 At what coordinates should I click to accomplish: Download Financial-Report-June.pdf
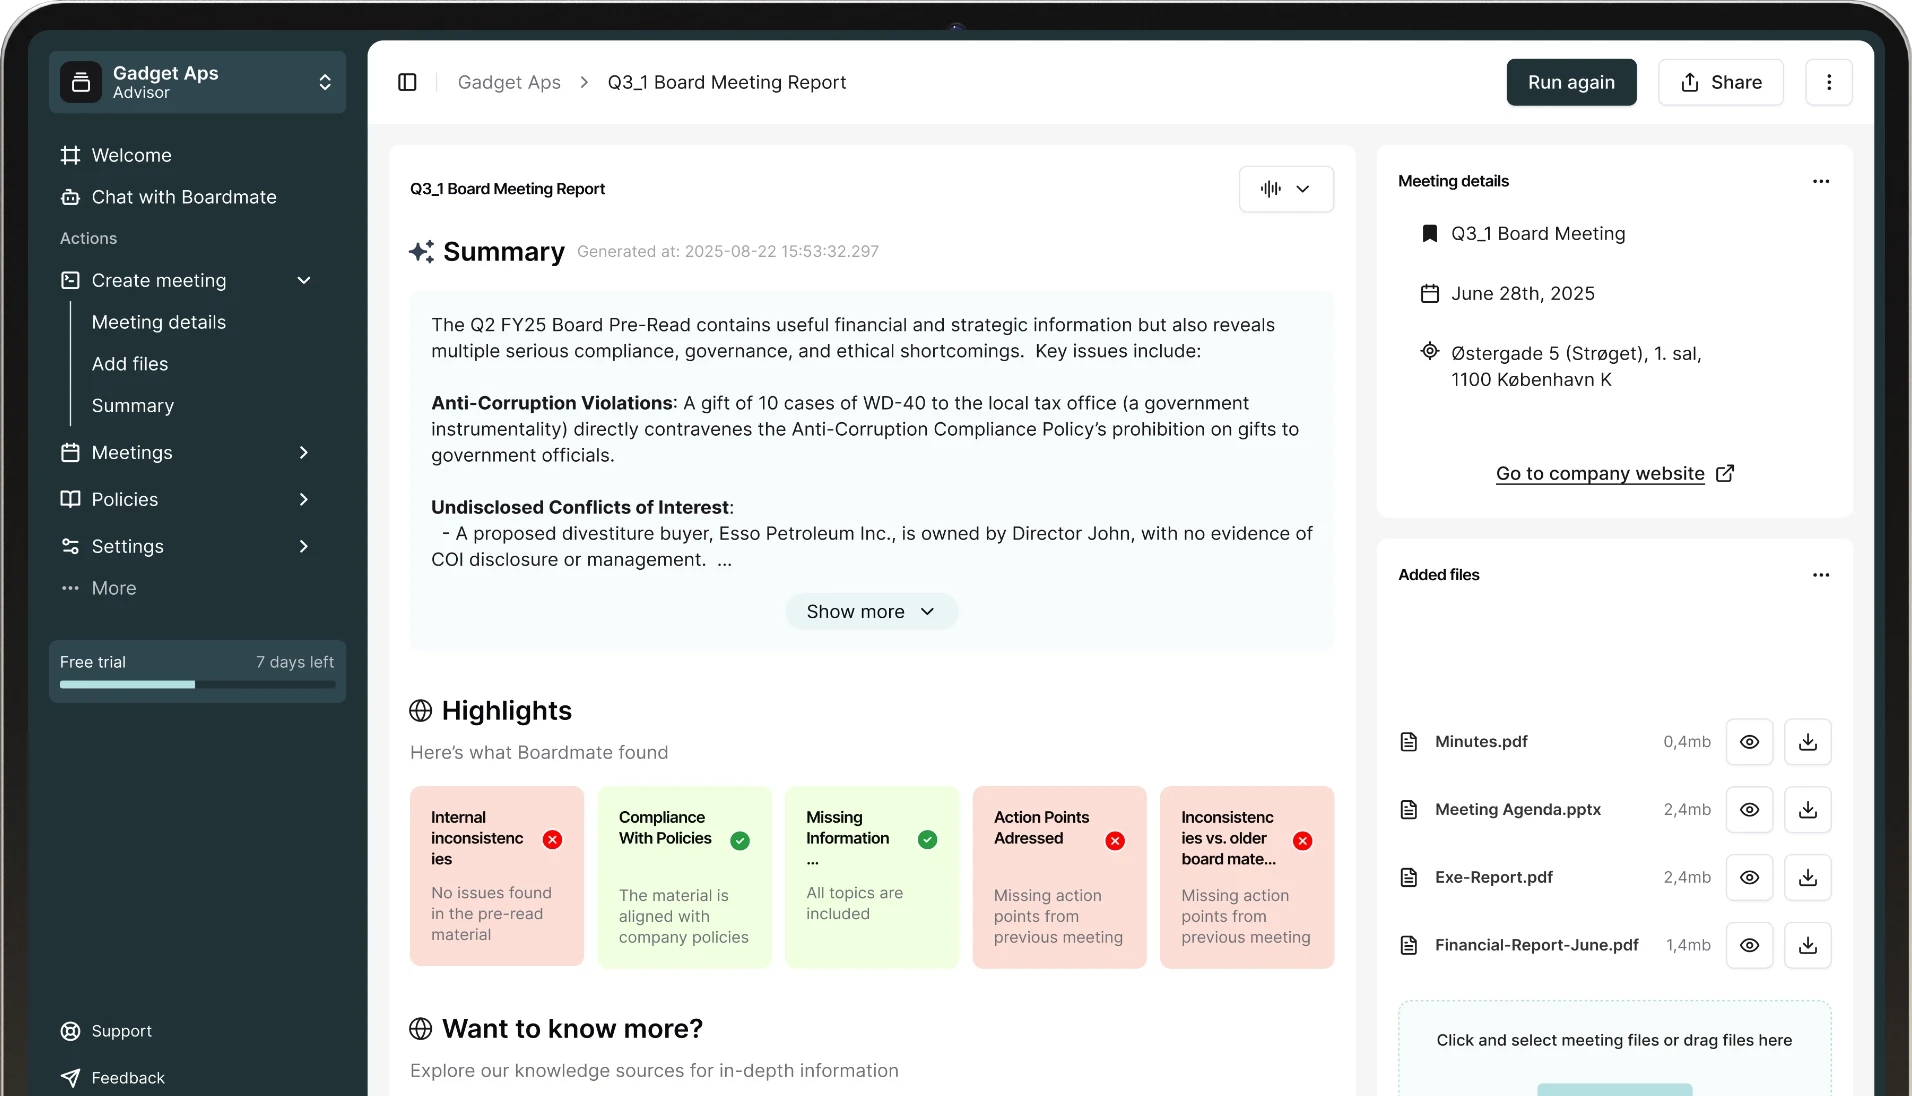point(1808,945)
